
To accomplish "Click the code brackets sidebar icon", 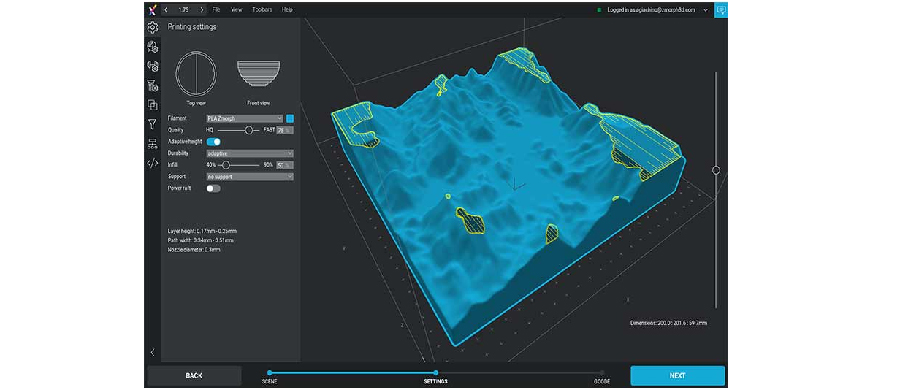I will (153, 163).
